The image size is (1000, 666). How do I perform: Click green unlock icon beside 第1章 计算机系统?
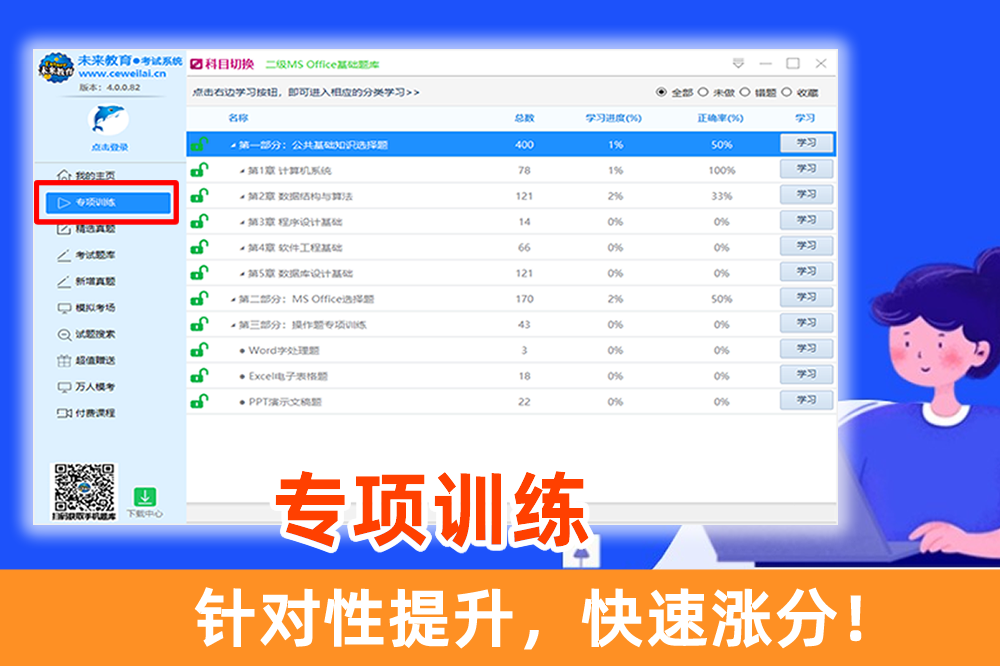[x=200, y=170]
